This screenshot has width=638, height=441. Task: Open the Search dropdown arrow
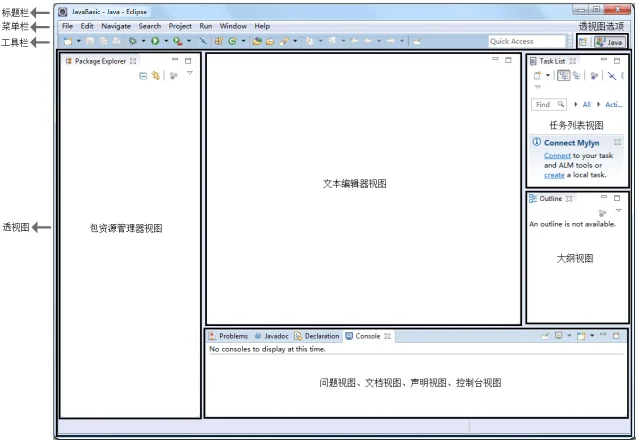tap(295, 41)
